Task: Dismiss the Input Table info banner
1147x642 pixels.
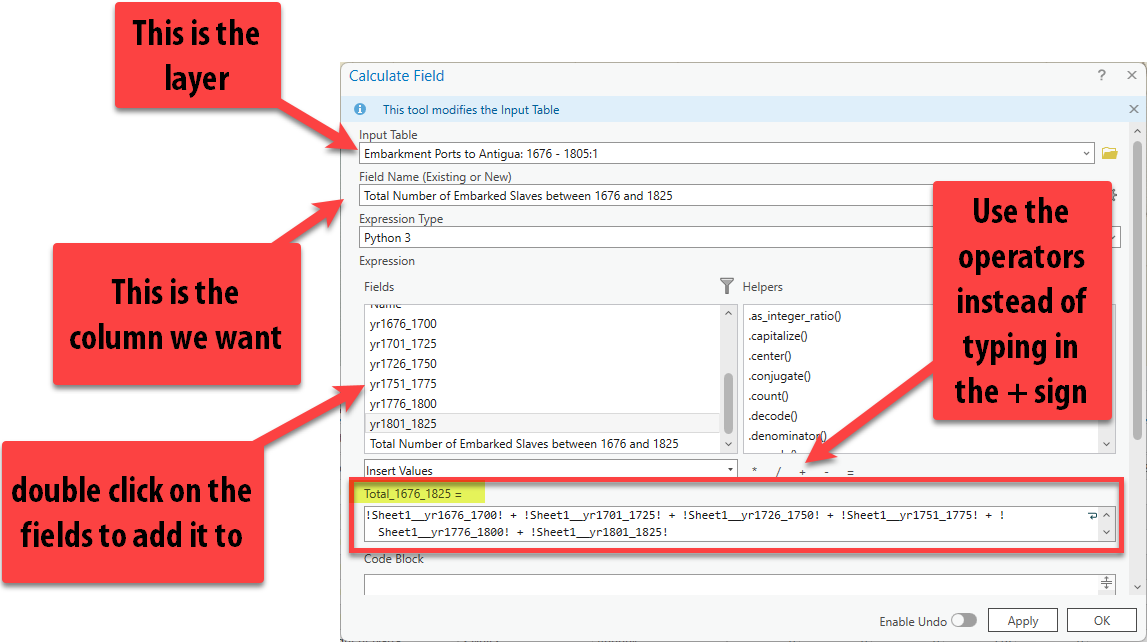Action: coord(1133,109)
